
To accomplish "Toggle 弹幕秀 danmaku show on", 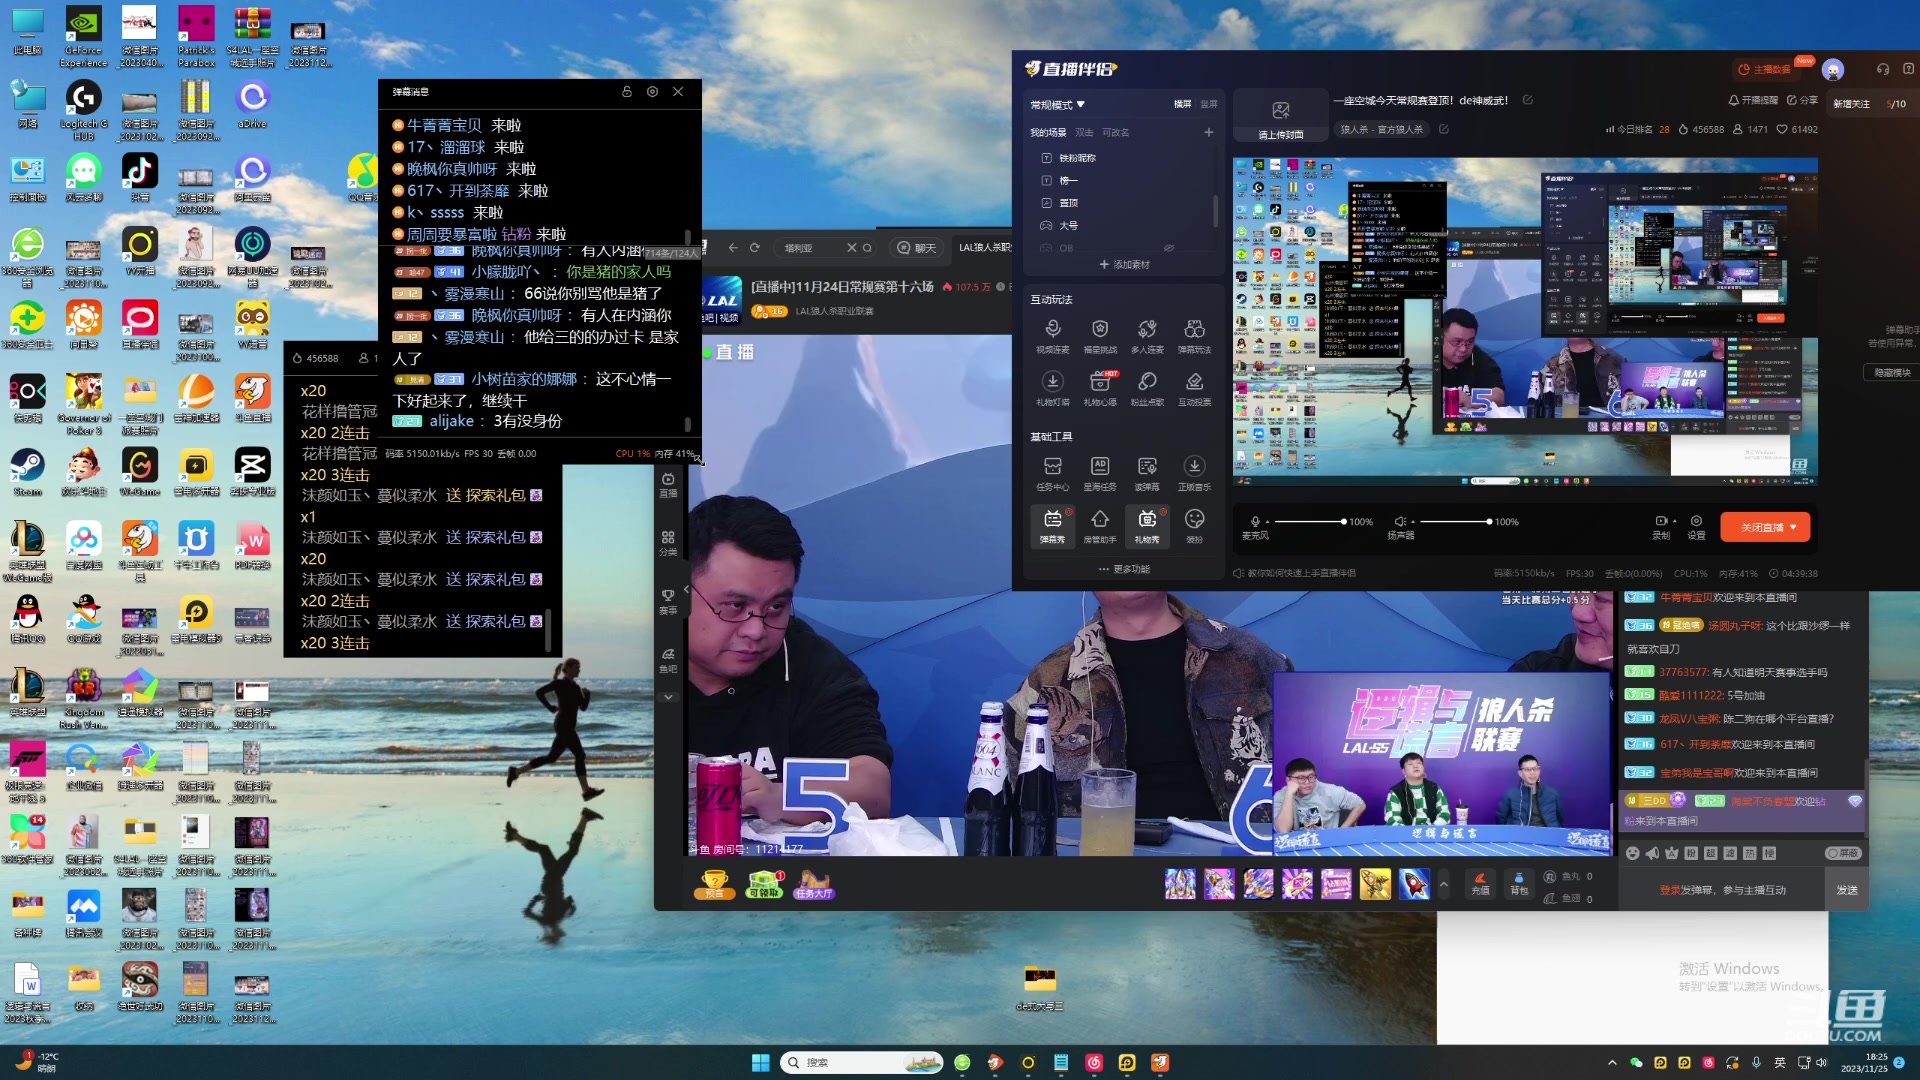I will click(1053, 526).
